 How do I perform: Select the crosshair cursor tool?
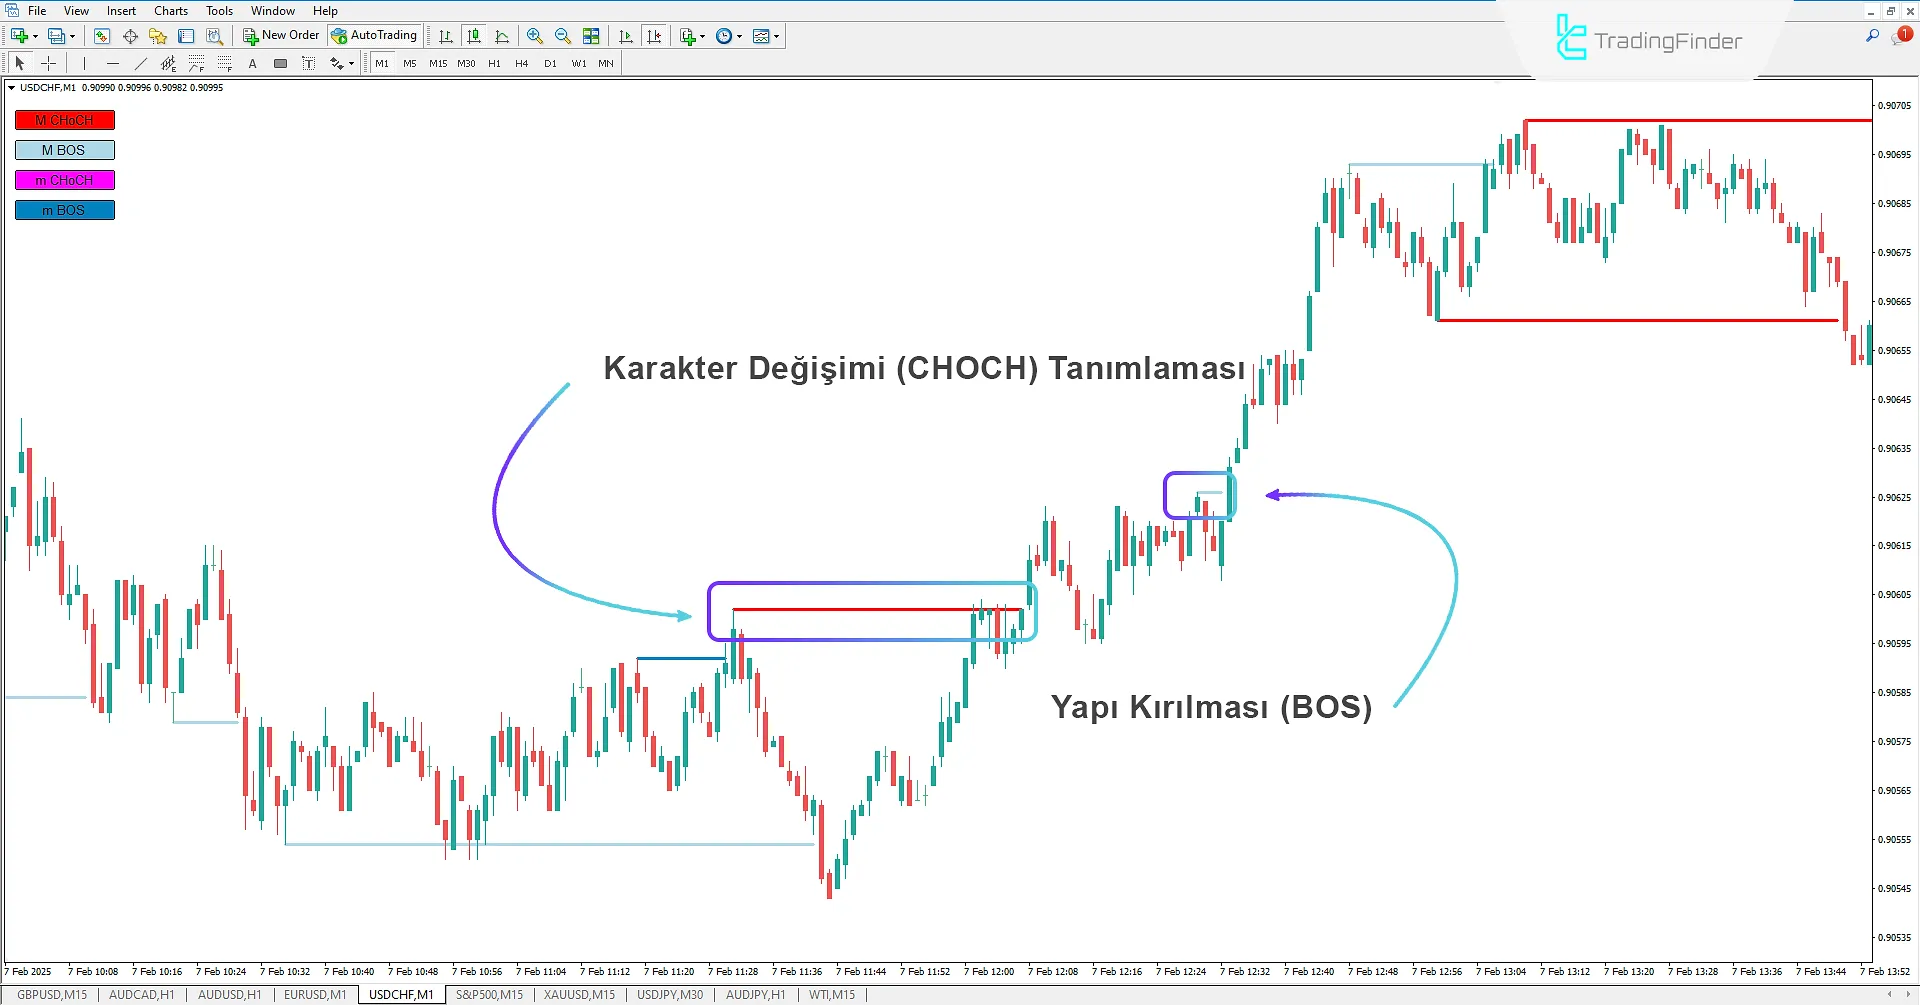48,63
